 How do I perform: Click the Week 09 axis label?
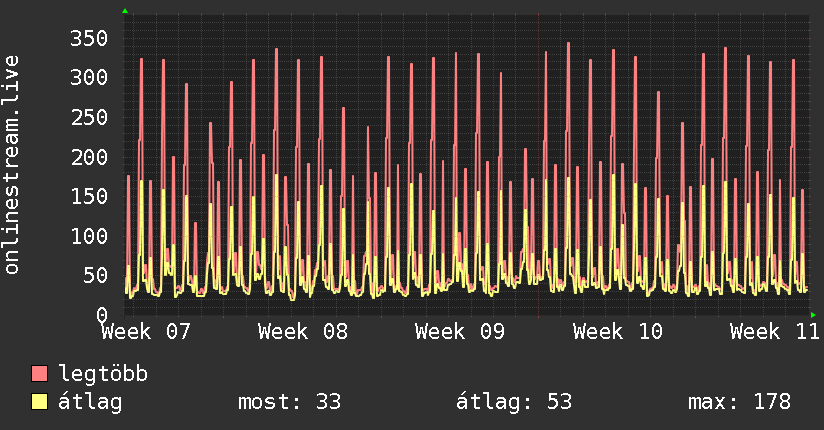point(460,332)
